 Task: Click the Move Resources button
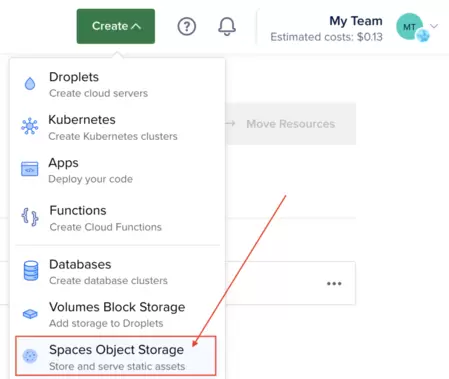tap(290, 124)
